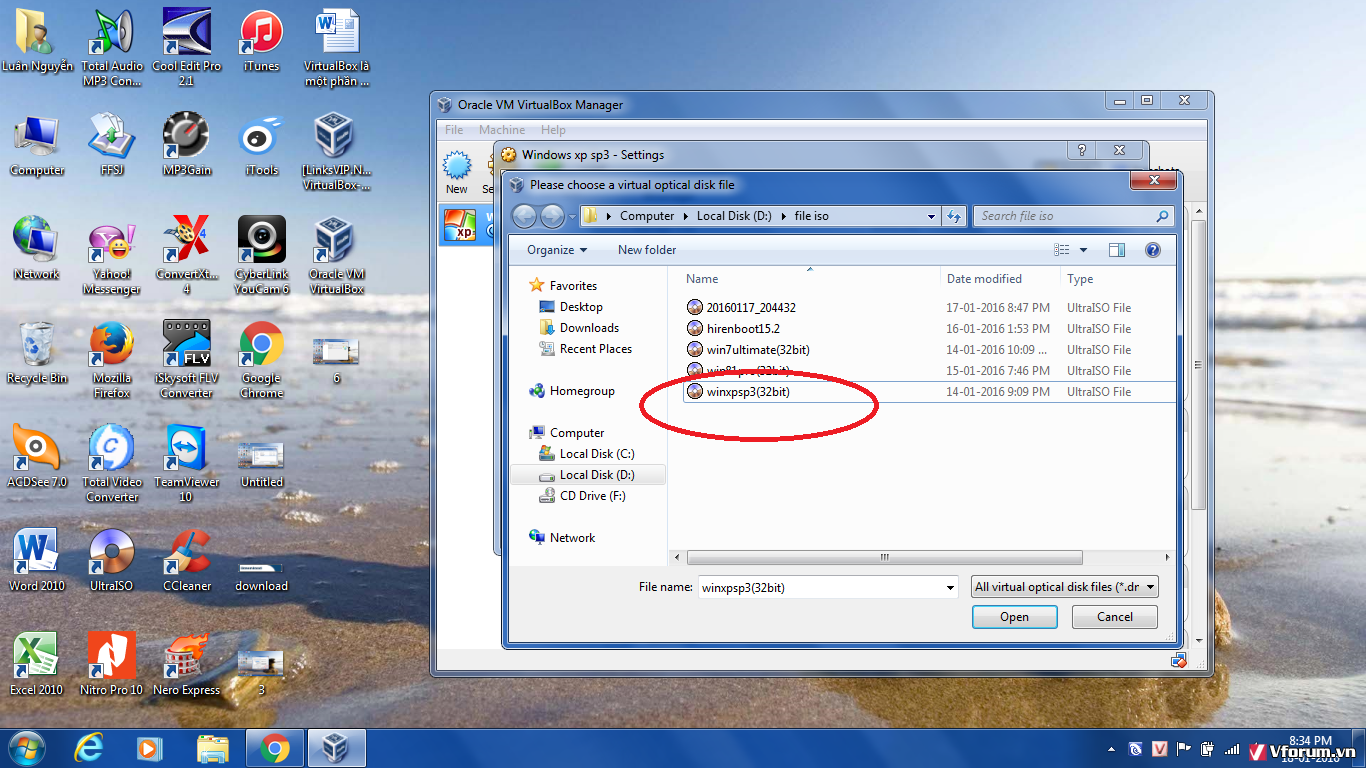The width and height of the screenshot is (1366, 768).
Task: Expand the arrow after Local Disk (D:) breadcrumb
Action: click(784, 216)
